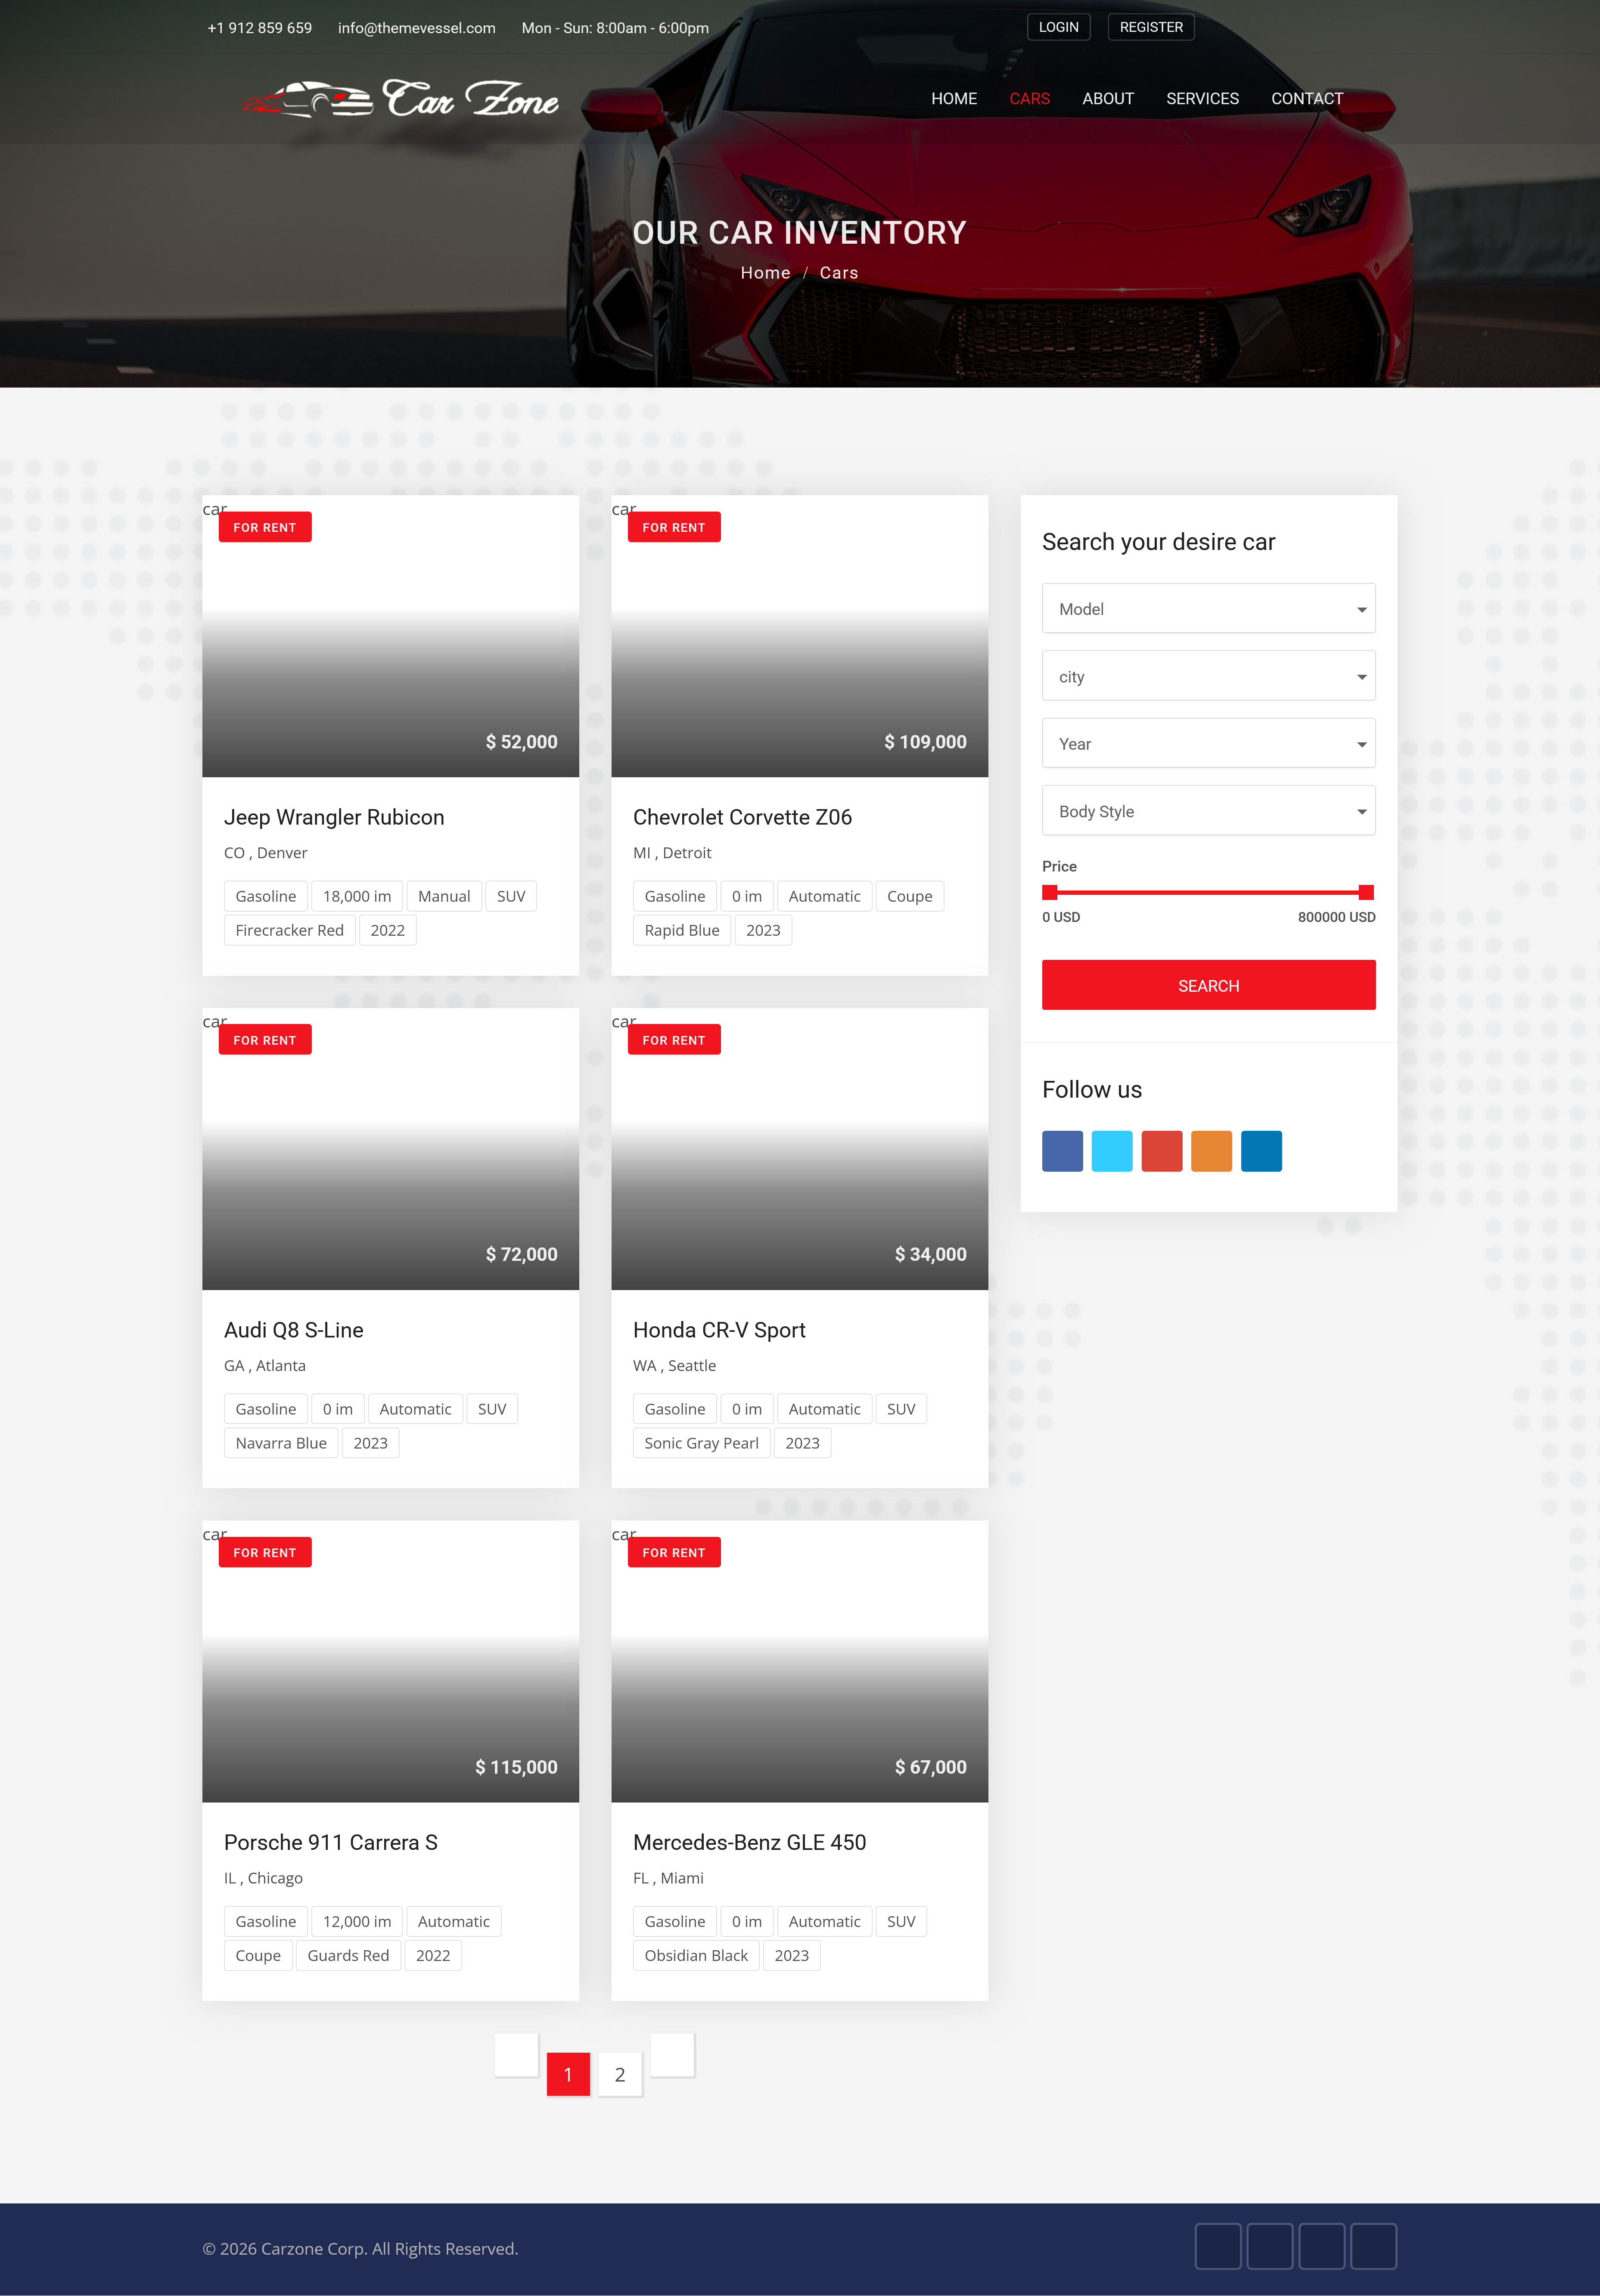Image resolution: width=1600 pixels, height=2296 pixels.
Task: Open the Year dropdown
Action: [1208, 743]
